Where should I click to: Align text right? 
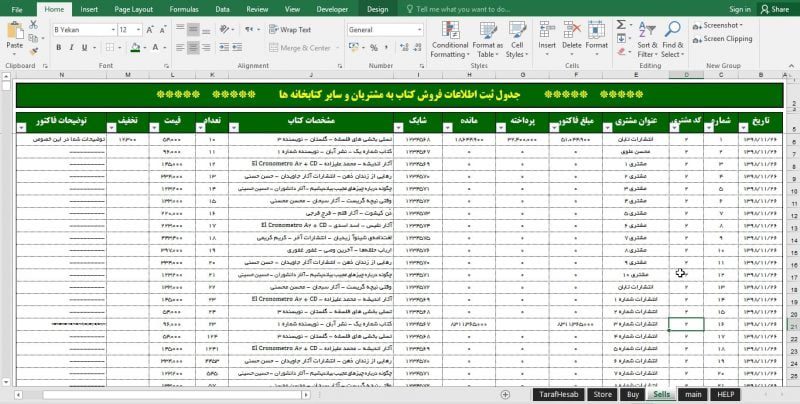206,47
